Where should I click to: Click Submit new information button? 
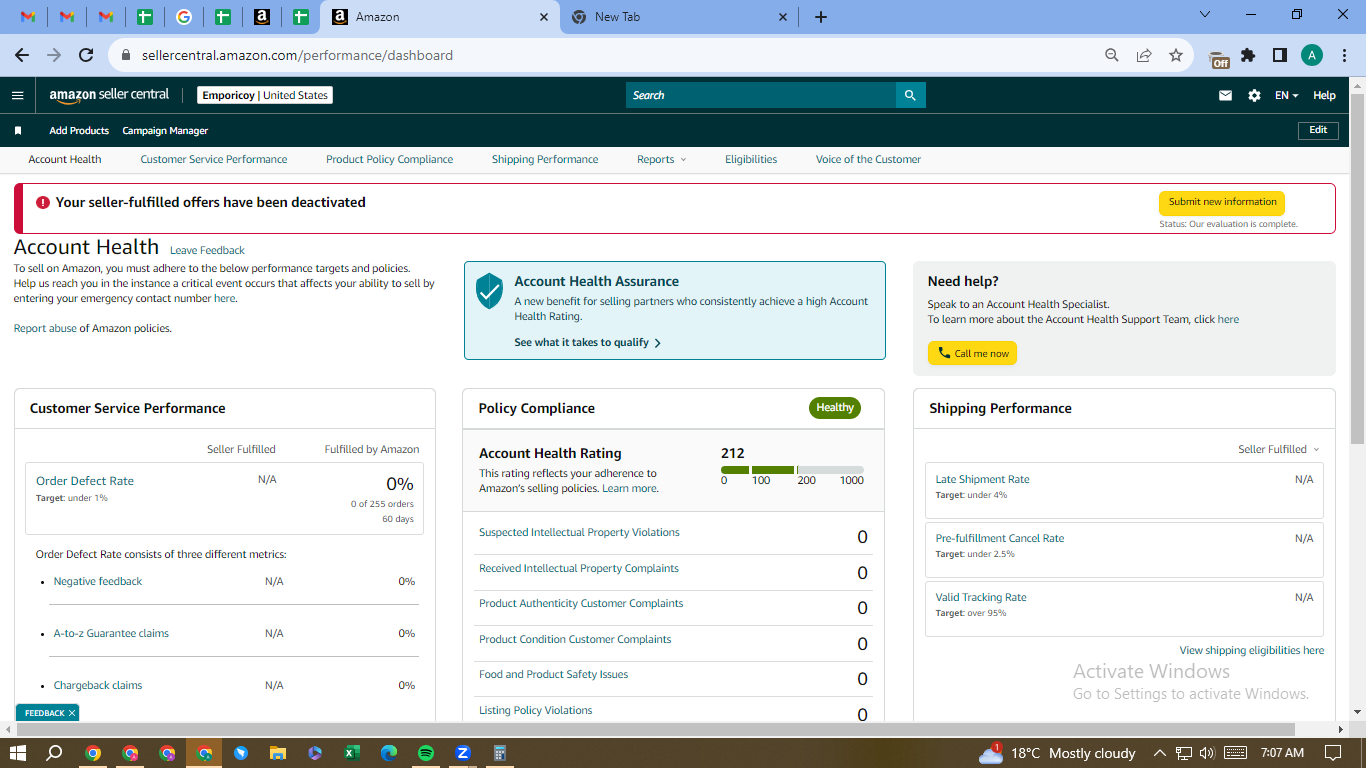(1222, 202)
